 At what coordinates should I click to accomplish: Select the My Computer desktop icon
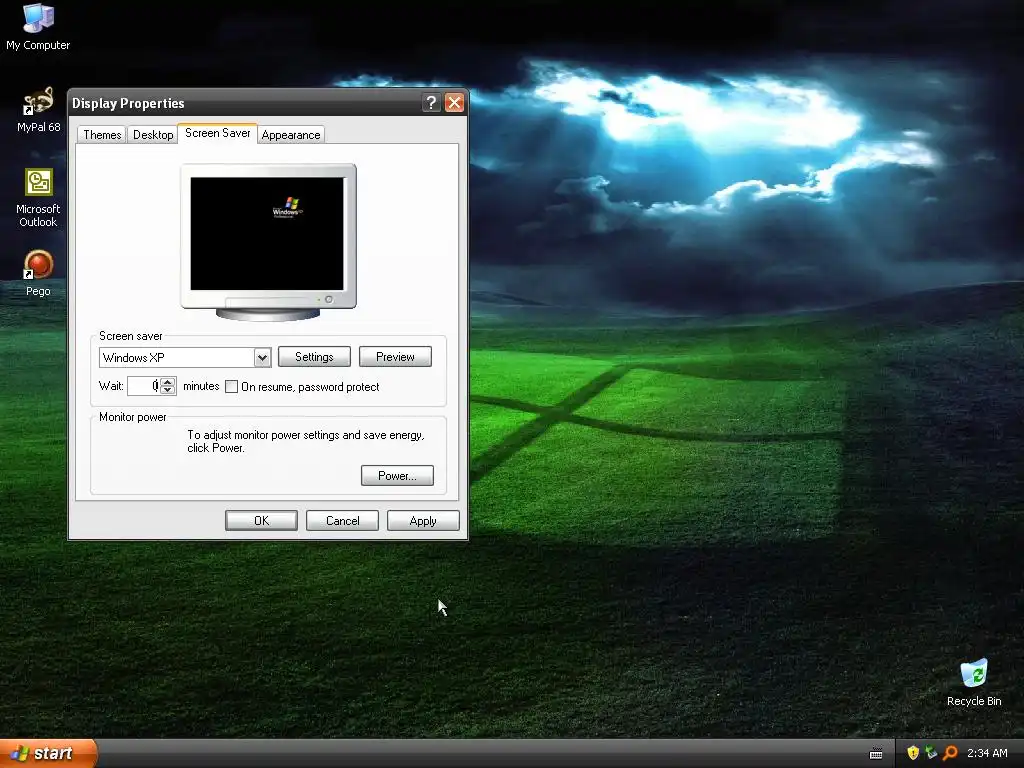tap(38, 27)
